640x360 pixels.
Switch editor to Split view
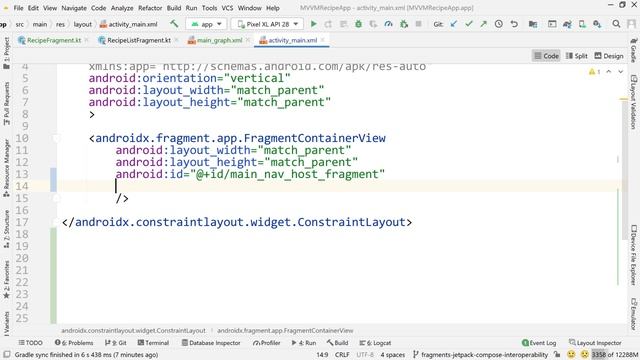576,56
